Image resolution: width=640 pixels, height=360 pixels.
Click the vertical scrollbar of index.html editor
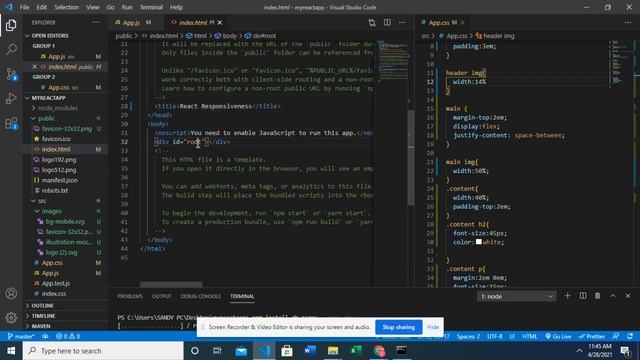[411, 157]
